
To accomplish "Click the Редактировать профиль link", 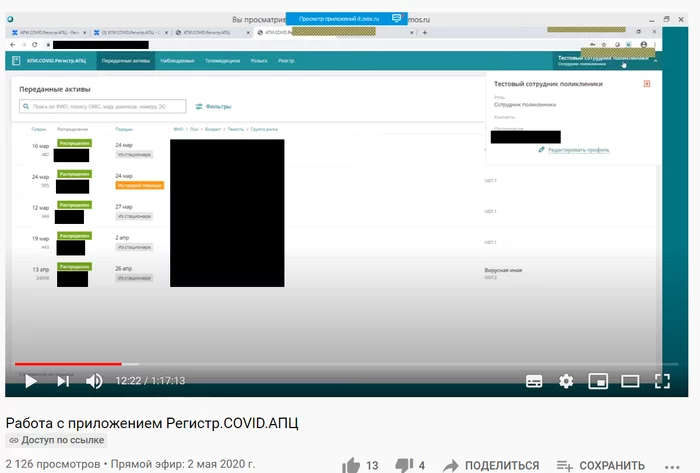I will click(x=579, y=150).
